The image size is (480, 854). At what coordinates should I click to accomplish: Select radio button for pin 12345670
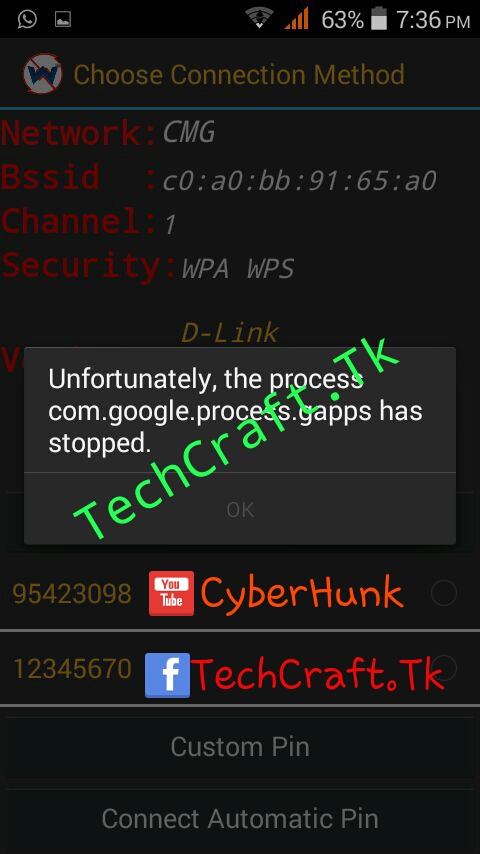click(445, 668)
